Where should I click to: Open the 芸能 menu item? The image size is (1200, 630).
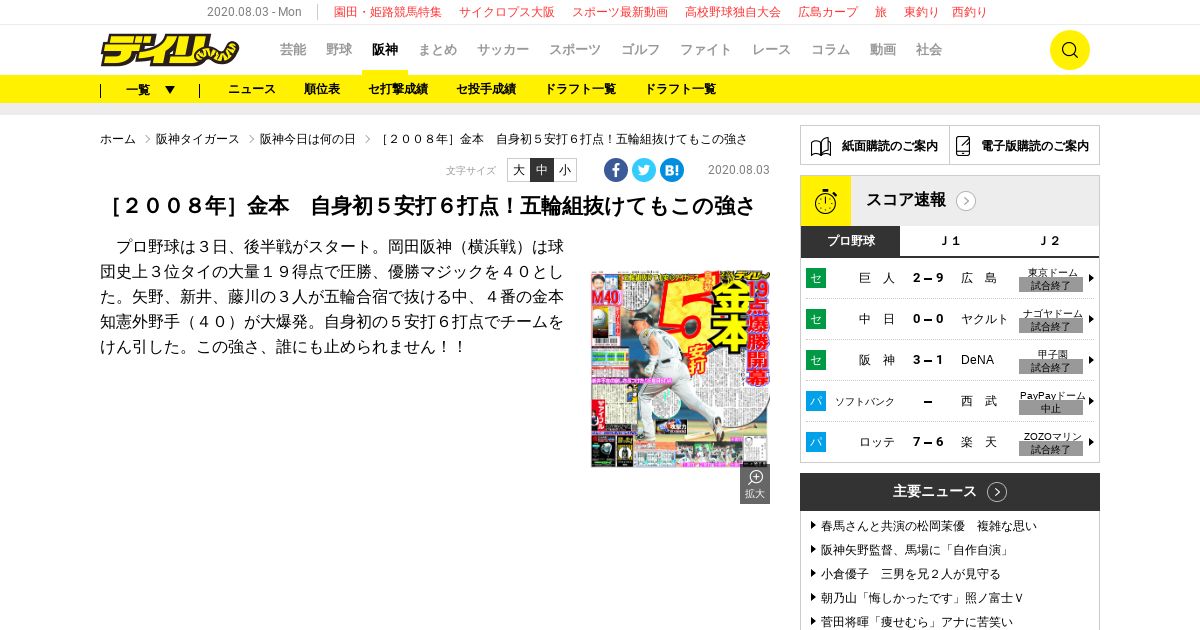point(293,50)
